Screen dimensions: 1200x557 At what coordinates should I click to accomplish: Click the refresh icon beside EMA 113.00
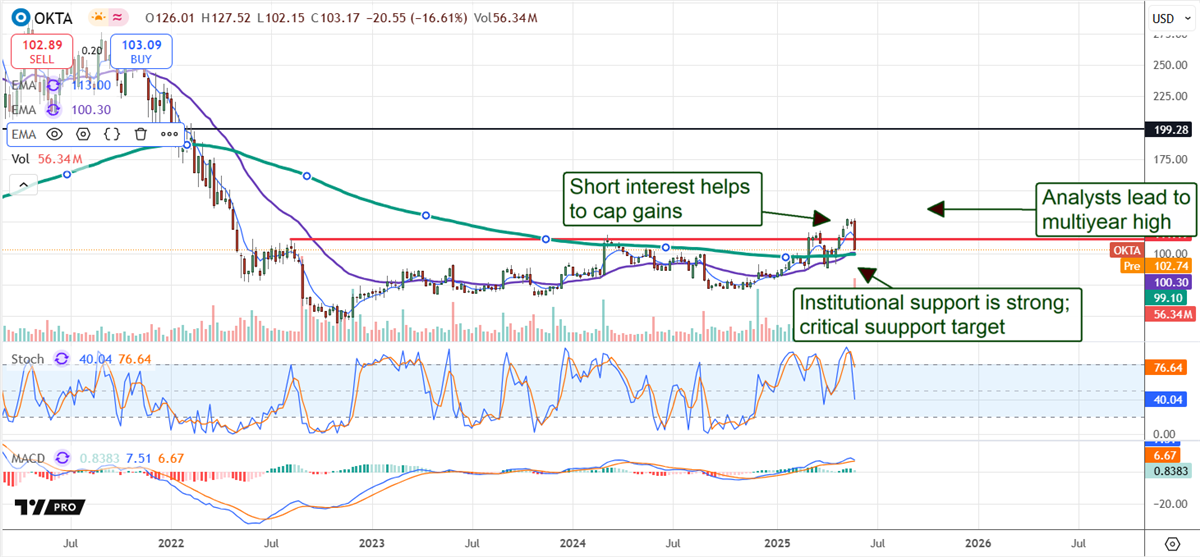click(x=51, y=85)
